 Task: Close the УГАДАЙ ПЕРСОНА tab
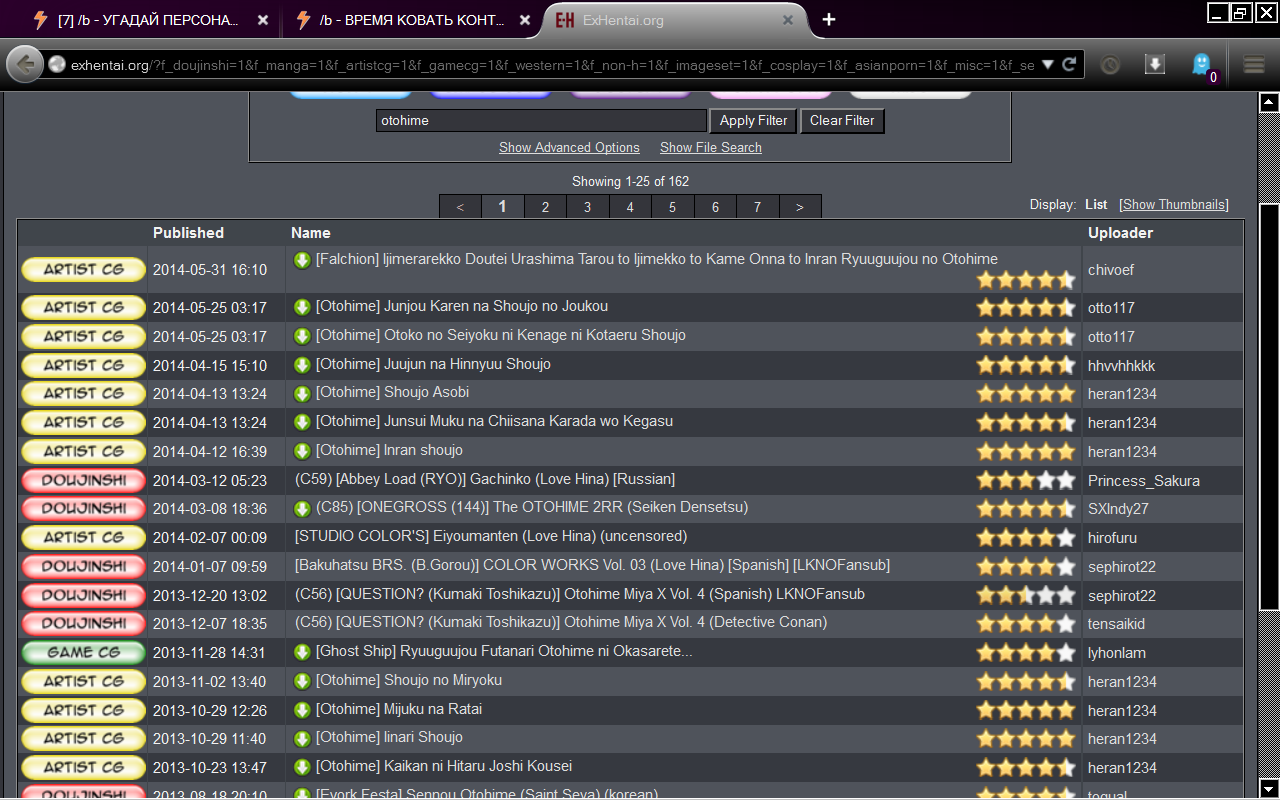(x=262, y=20)
